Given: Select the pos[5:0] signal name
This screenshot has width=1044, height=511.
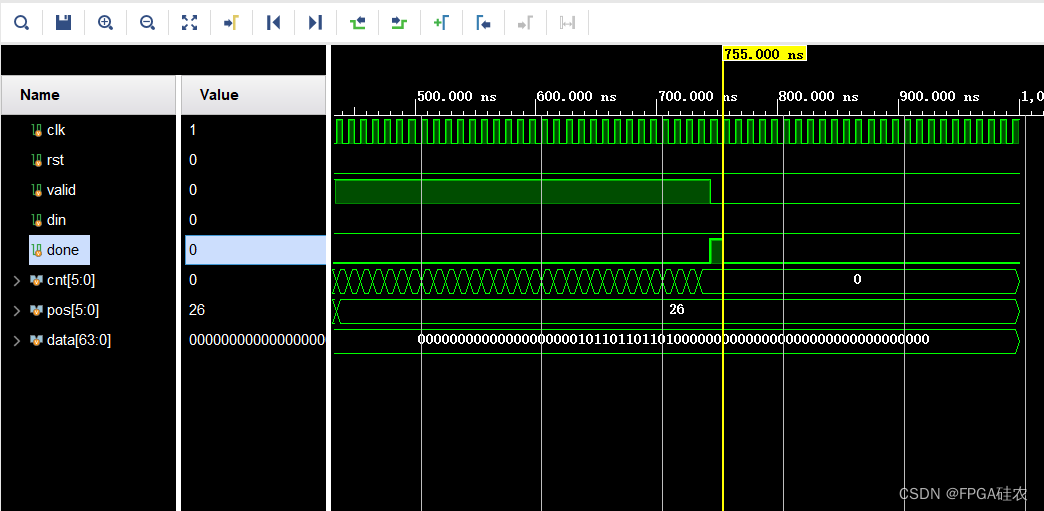Looking at the screenshot, I should pos(72,310).
